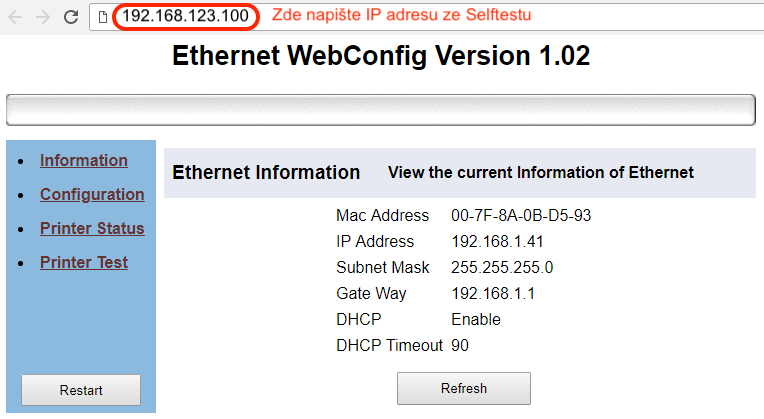Click the Ethernet Information section heading
The height and width of the screenshot is (419, 764).
(x=266, y=172)
